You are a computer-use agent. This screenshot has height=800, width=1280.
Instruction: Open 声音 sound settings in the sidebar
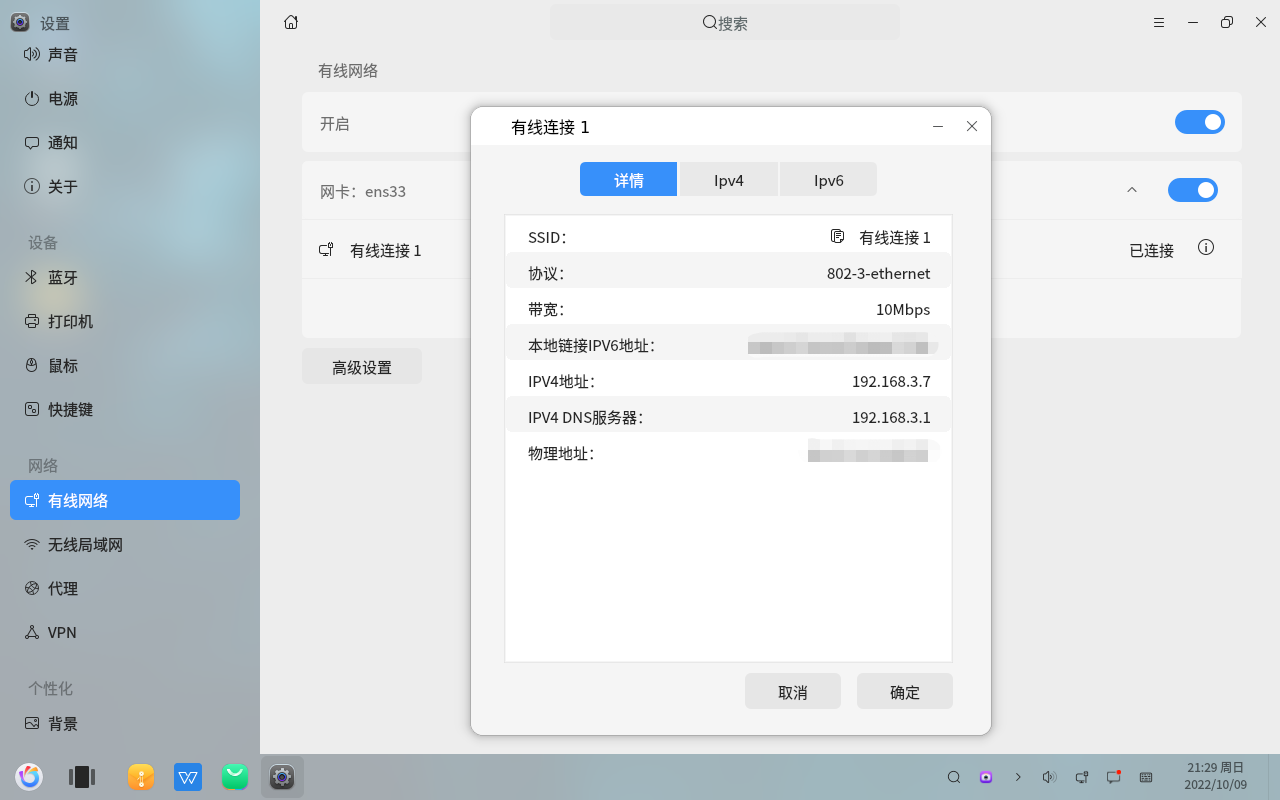pos(125,54)
